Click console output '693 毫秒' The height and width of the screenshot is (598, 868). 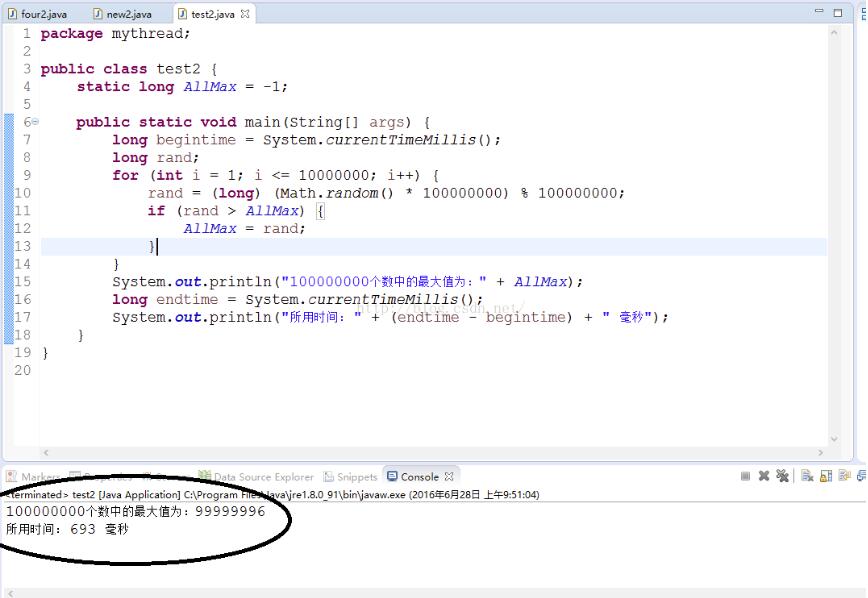click(100, 529)
